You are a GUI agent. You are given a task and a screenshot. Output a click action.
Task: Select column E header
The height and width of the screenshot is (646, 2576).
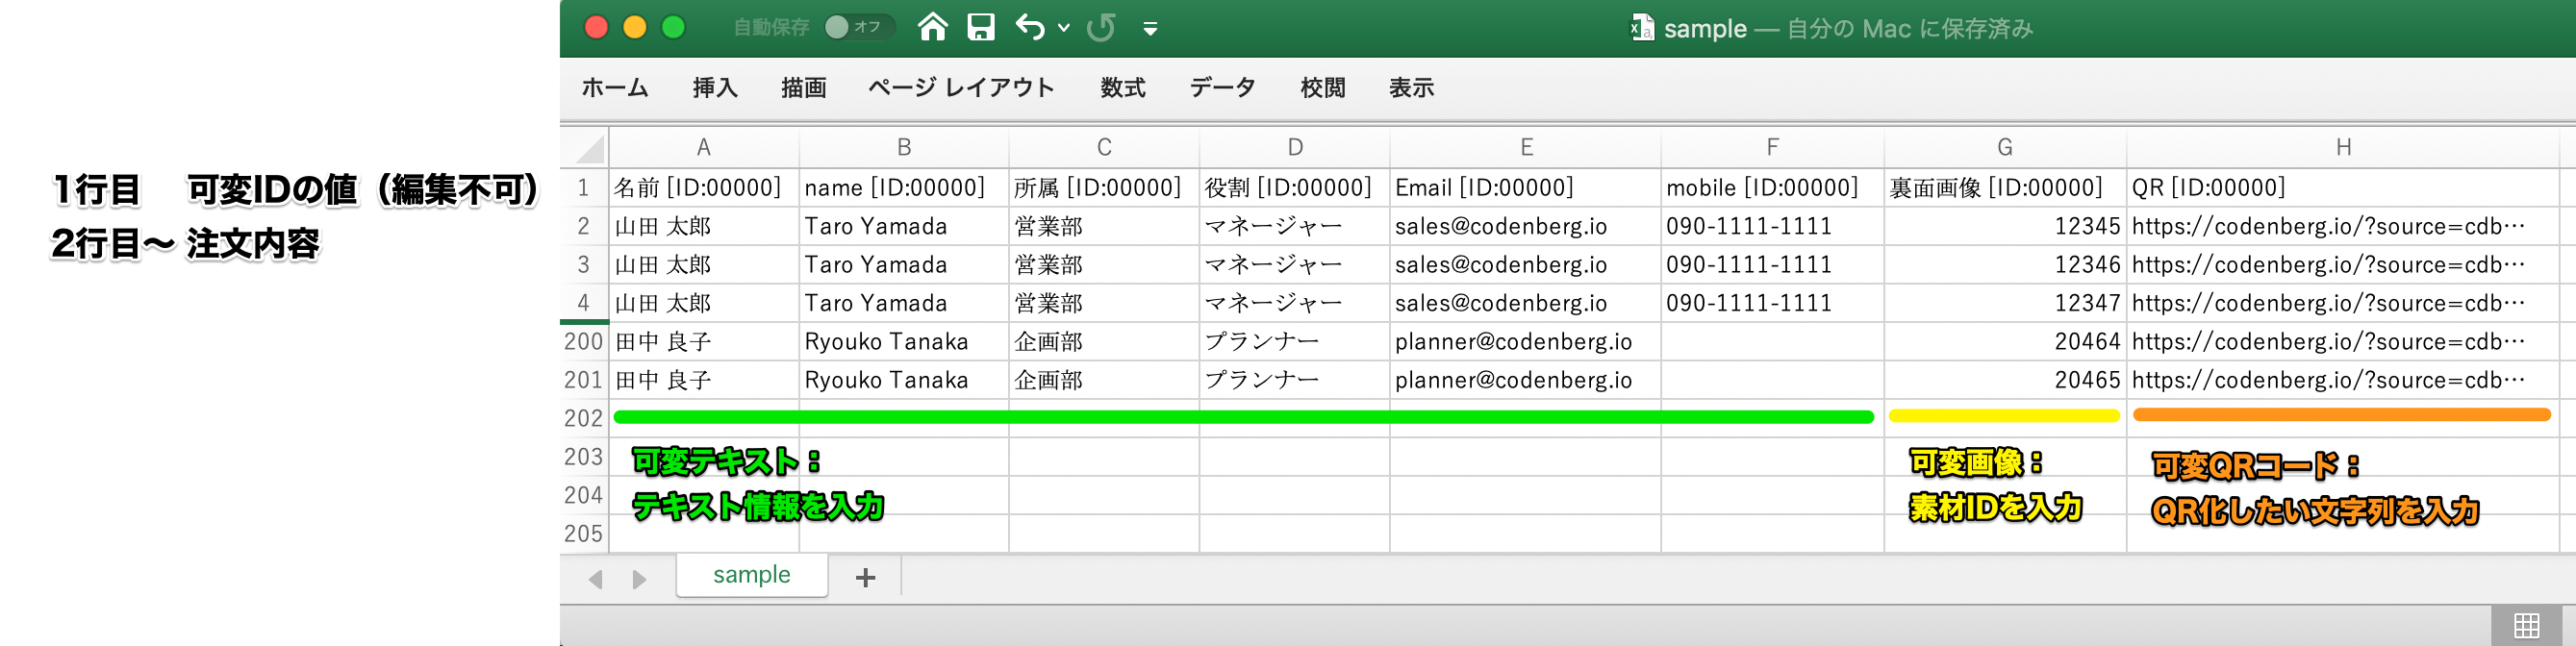pyautogui.click(x=1526, y=147)
